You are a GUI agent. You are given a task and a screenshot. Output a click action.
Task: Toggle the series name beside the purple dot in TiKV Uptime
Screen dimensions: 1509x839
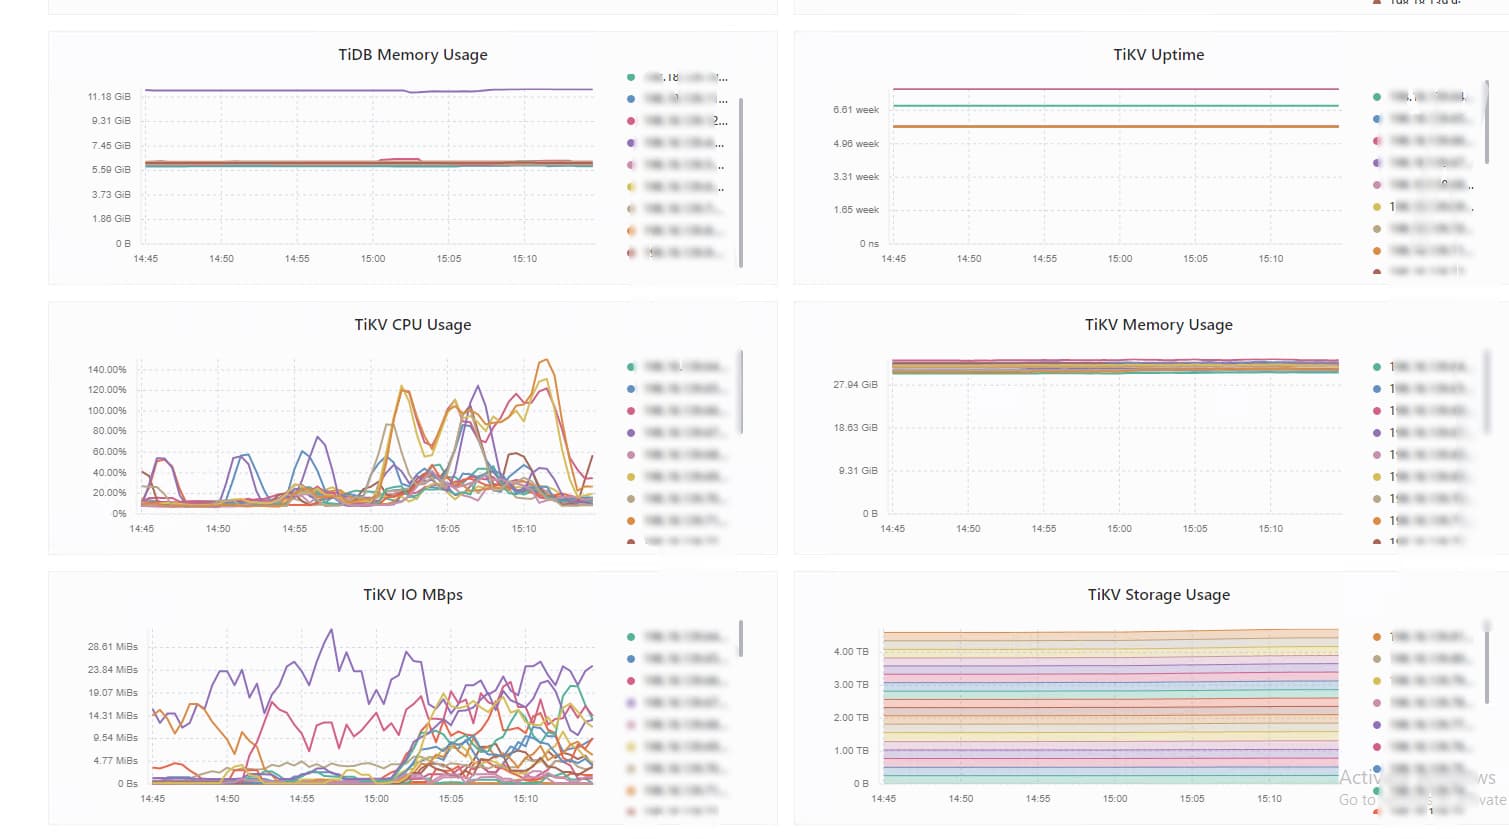[1430, 163]
